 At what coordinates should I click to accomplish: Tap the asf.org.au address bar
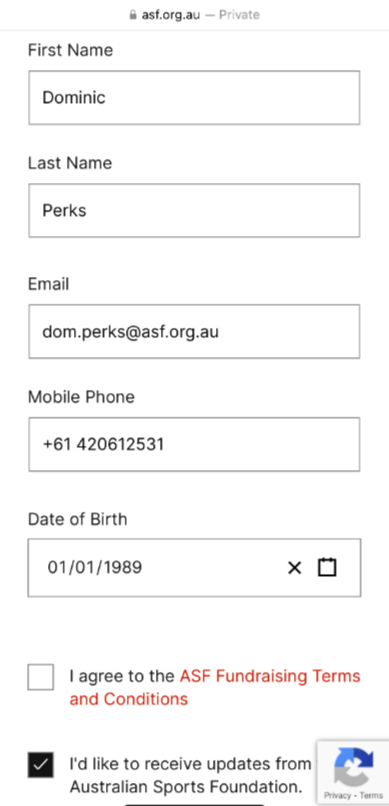tap(194, 15)
